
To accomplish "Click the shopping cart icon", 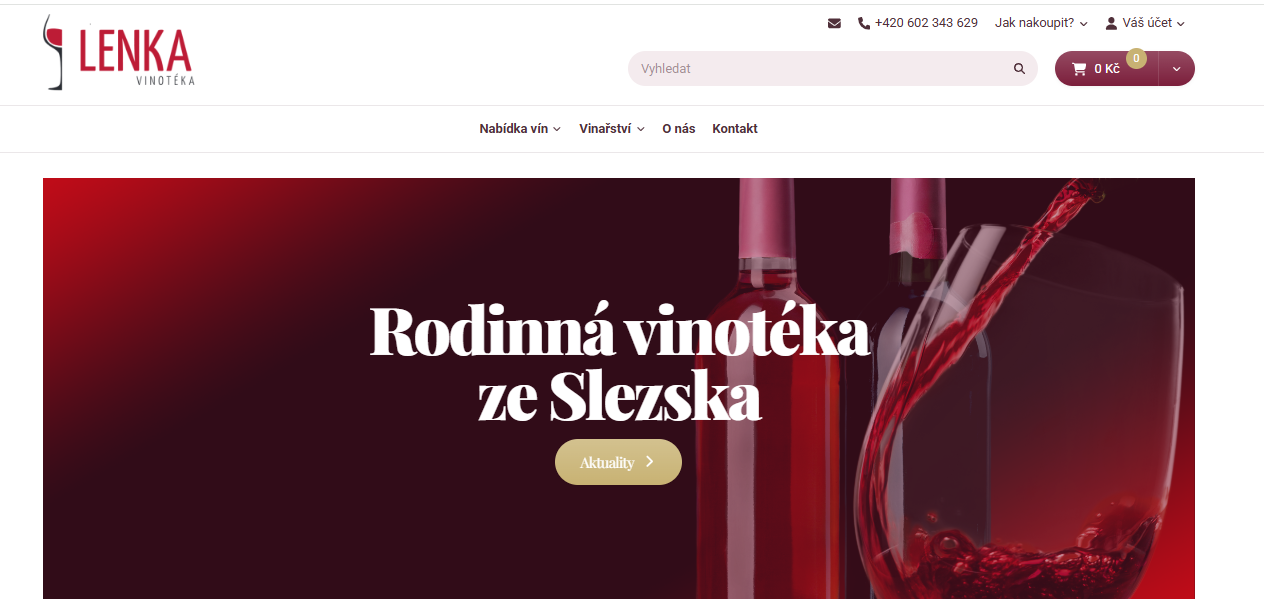I will click(x=1079, y=69).
